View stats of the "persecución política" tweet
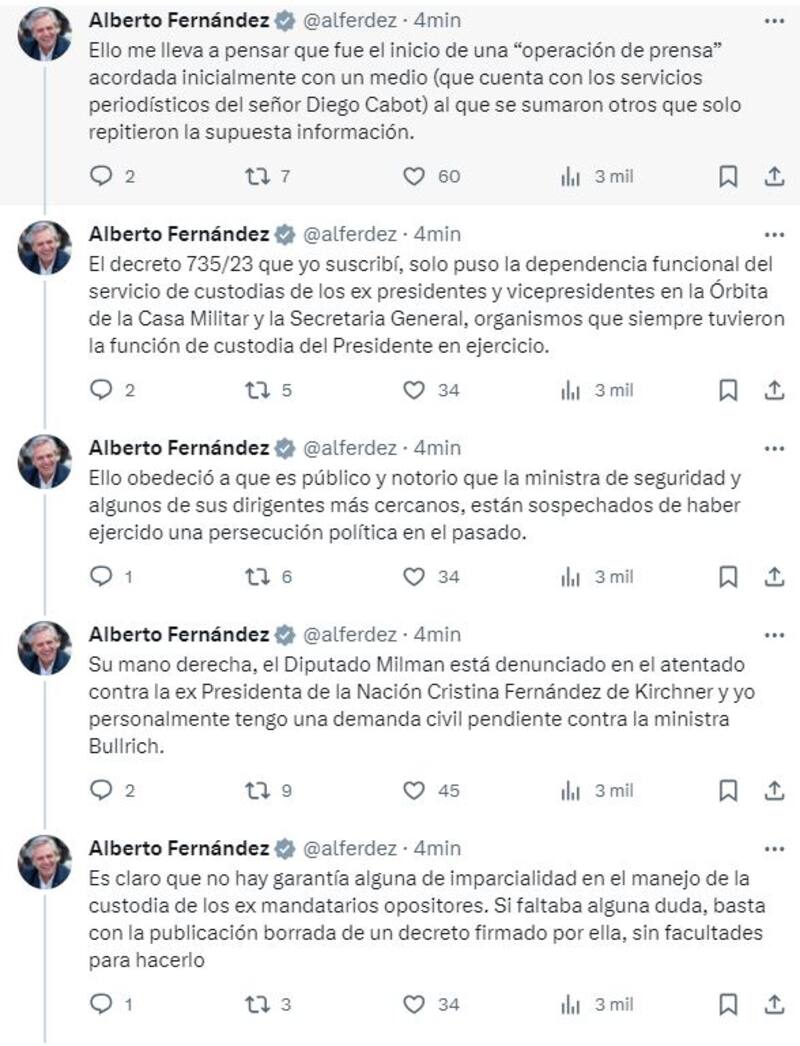This screenshot has width=800, height=1046. (x=571, y=577)
